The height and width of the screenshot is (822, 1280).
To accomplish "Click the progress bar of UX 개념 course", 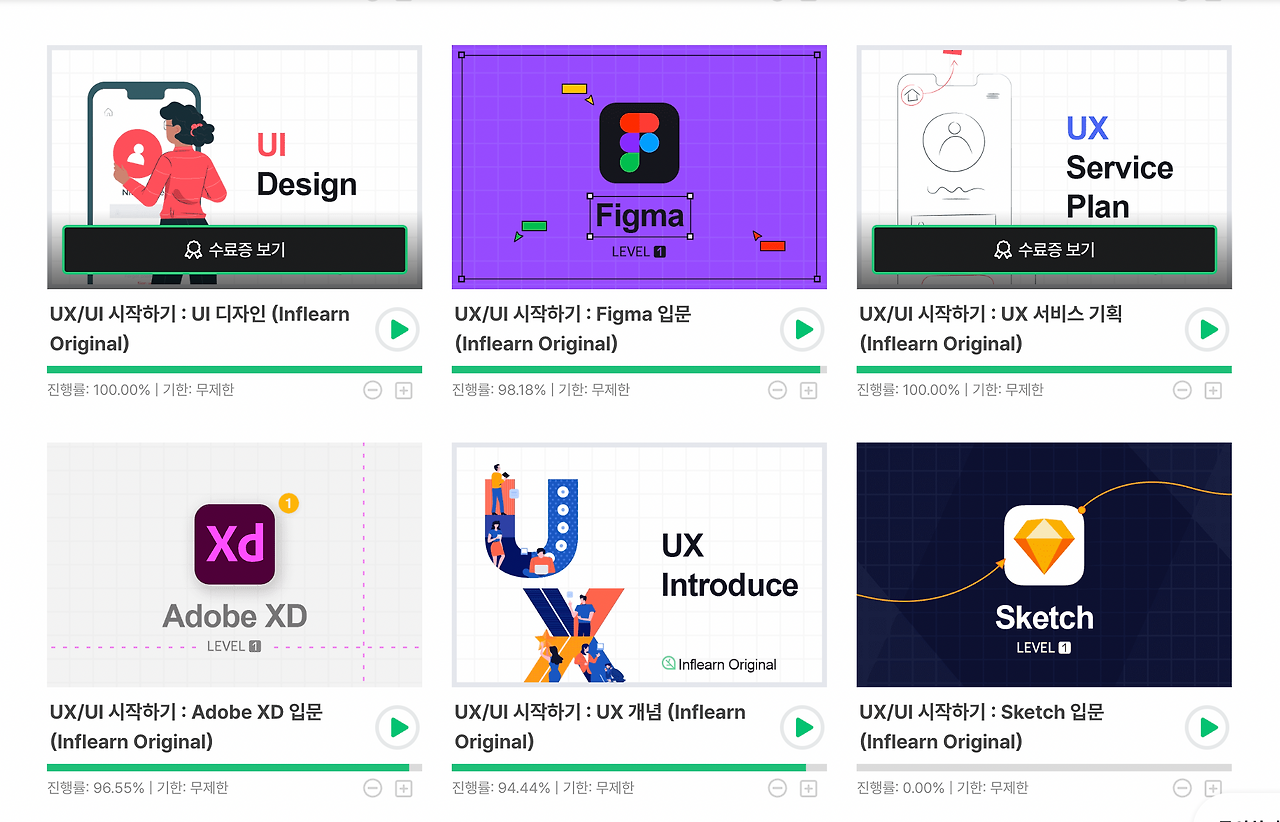I will 639,768.
